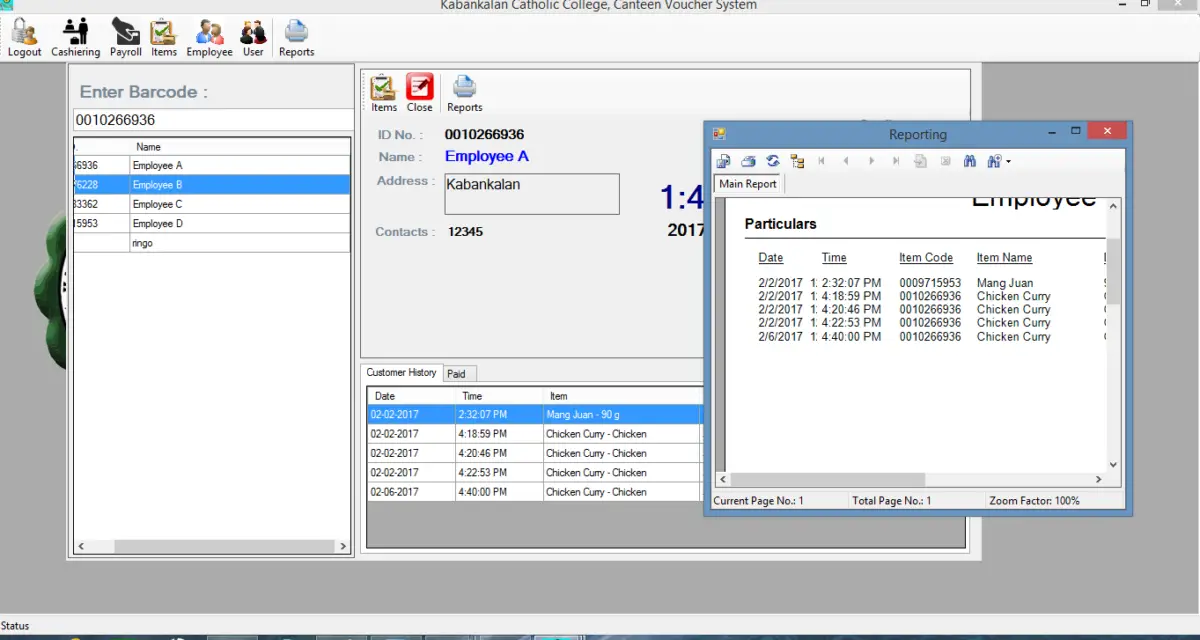The height and width of the screenshot is (640, 1200).
Task: Export the report from the Reporting toolbar
Action: point(723,161)
